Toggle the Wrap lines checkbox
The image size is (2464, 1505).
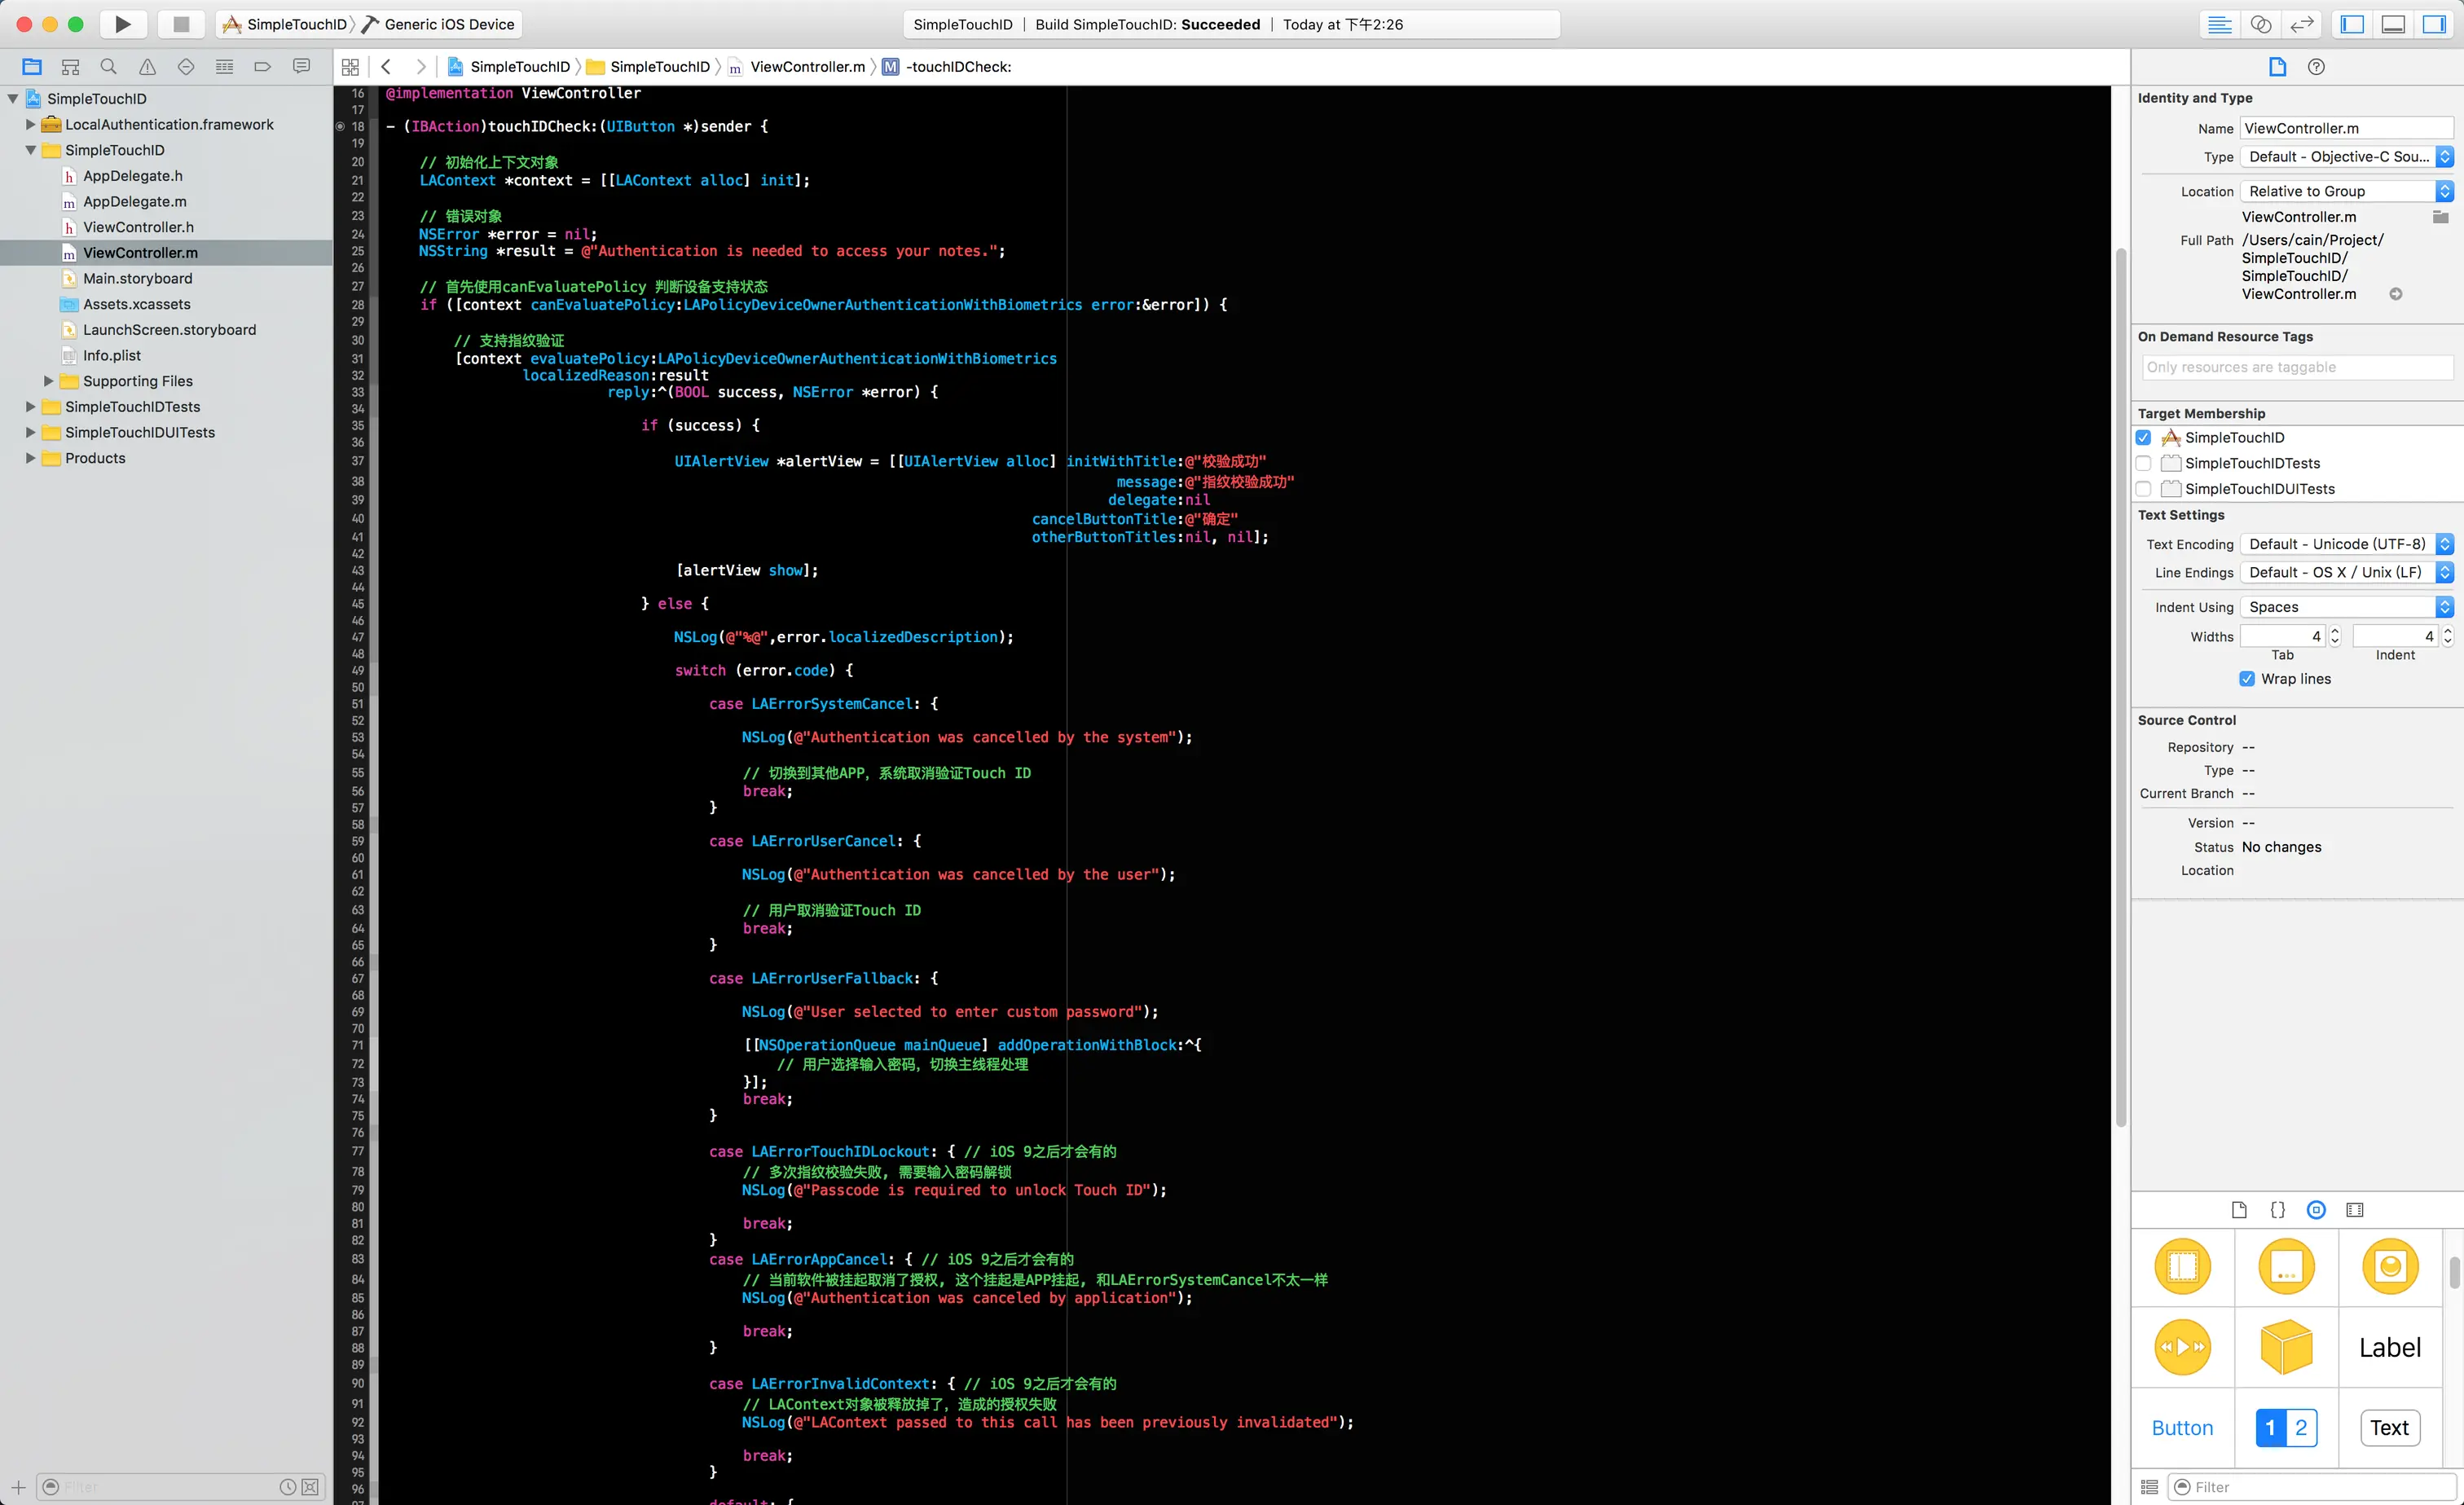2247,679
